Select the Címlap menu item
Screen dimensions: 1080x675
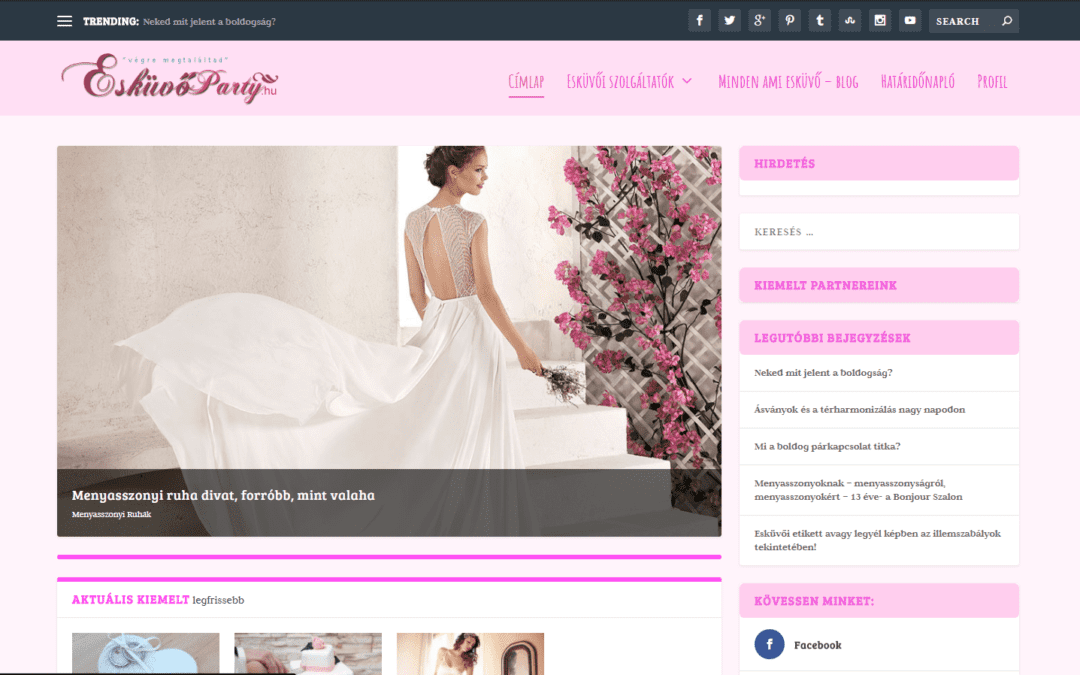click(x=526, y=82)
